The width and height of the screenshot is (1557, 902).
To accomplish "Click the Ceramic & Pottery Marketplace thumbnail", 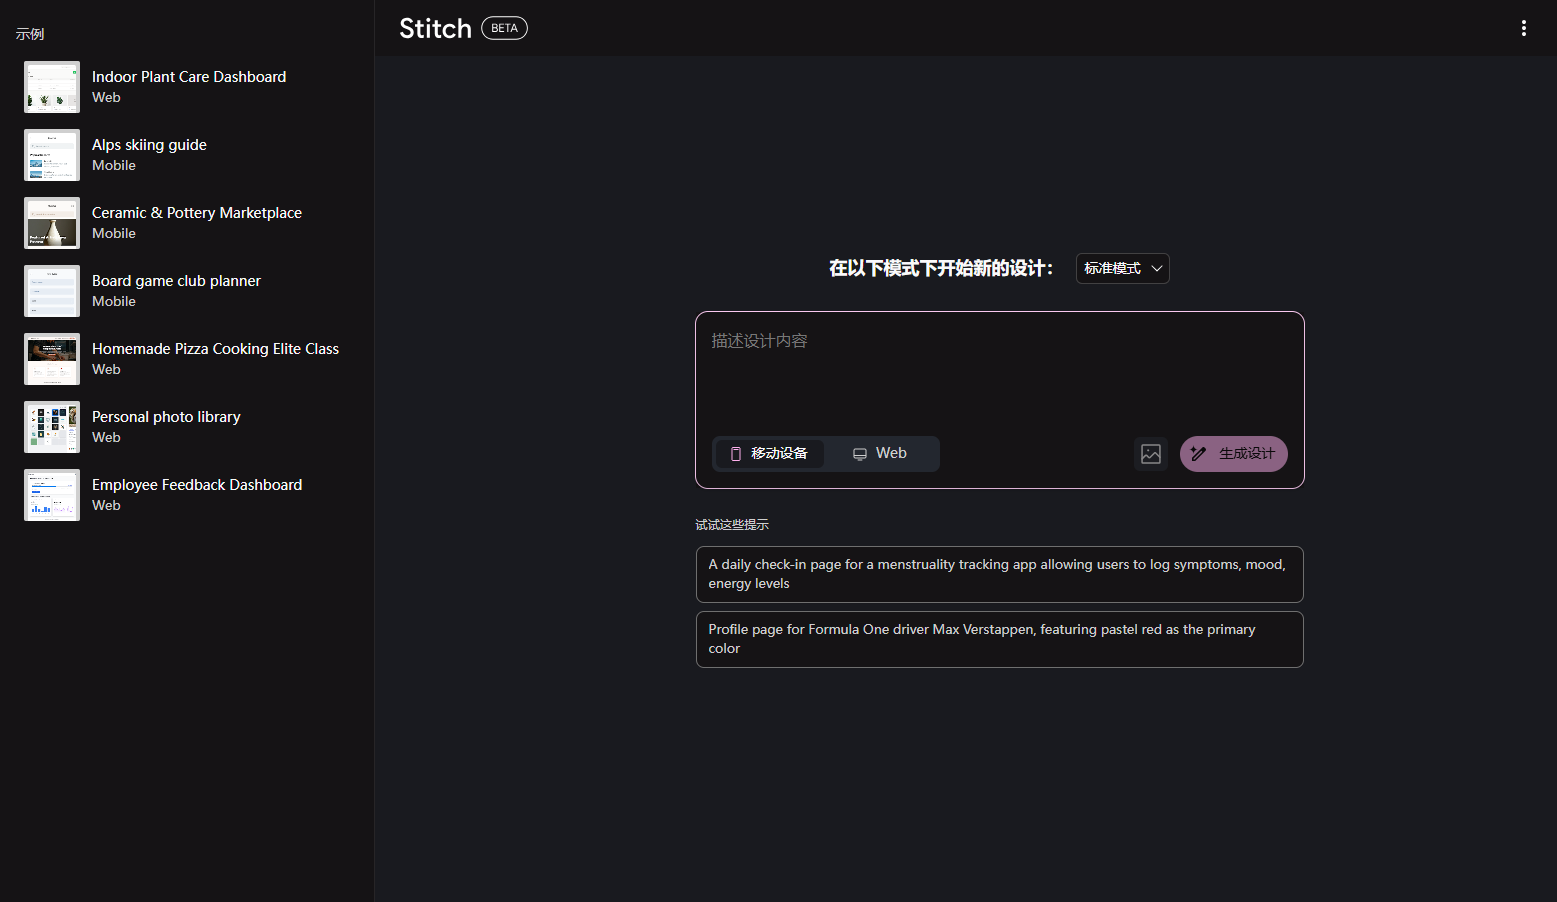I will 52,223.
